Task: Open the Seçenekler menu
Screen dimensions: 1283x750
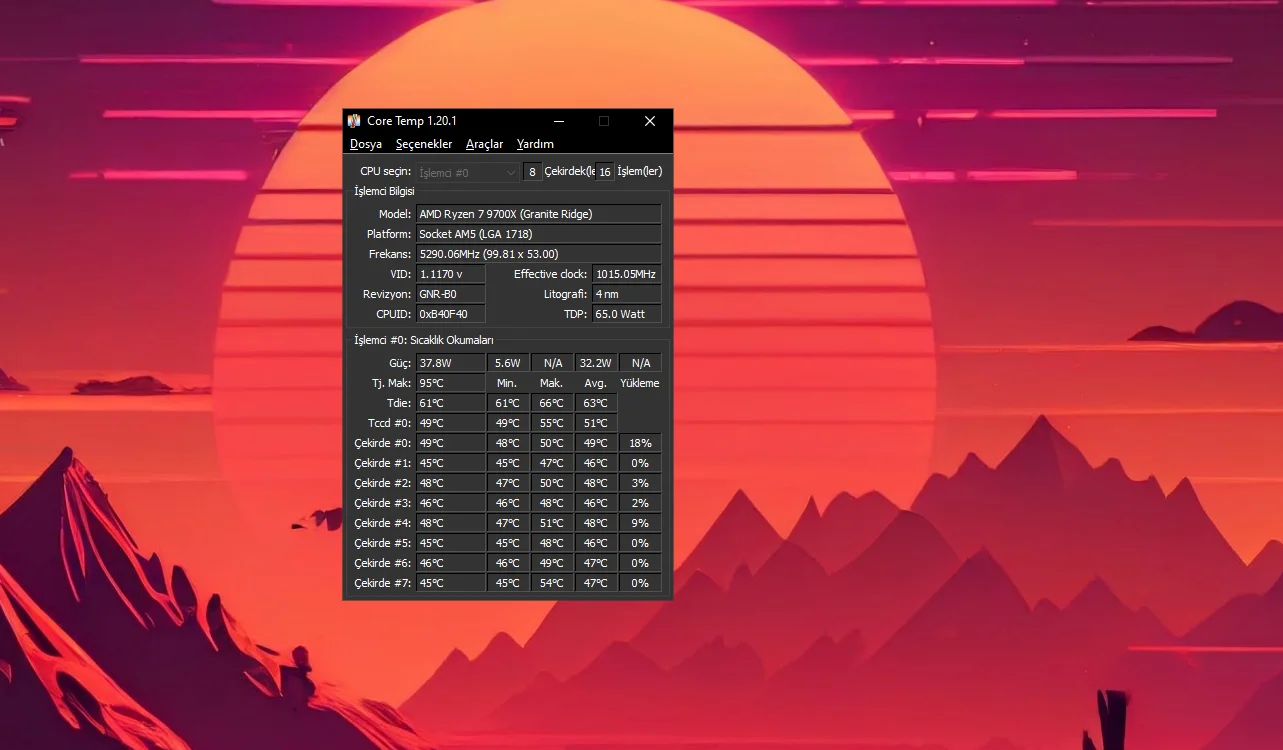Action: 424,144
